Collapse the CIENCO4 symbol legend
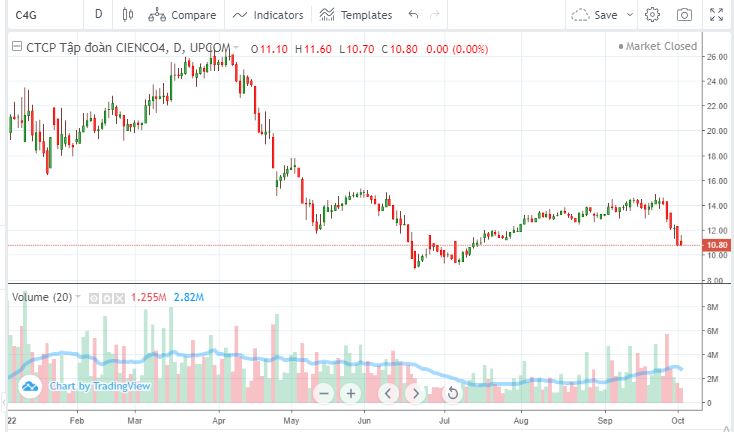The width and height of the screenshot is (734, 432). [x=16, y=47]
